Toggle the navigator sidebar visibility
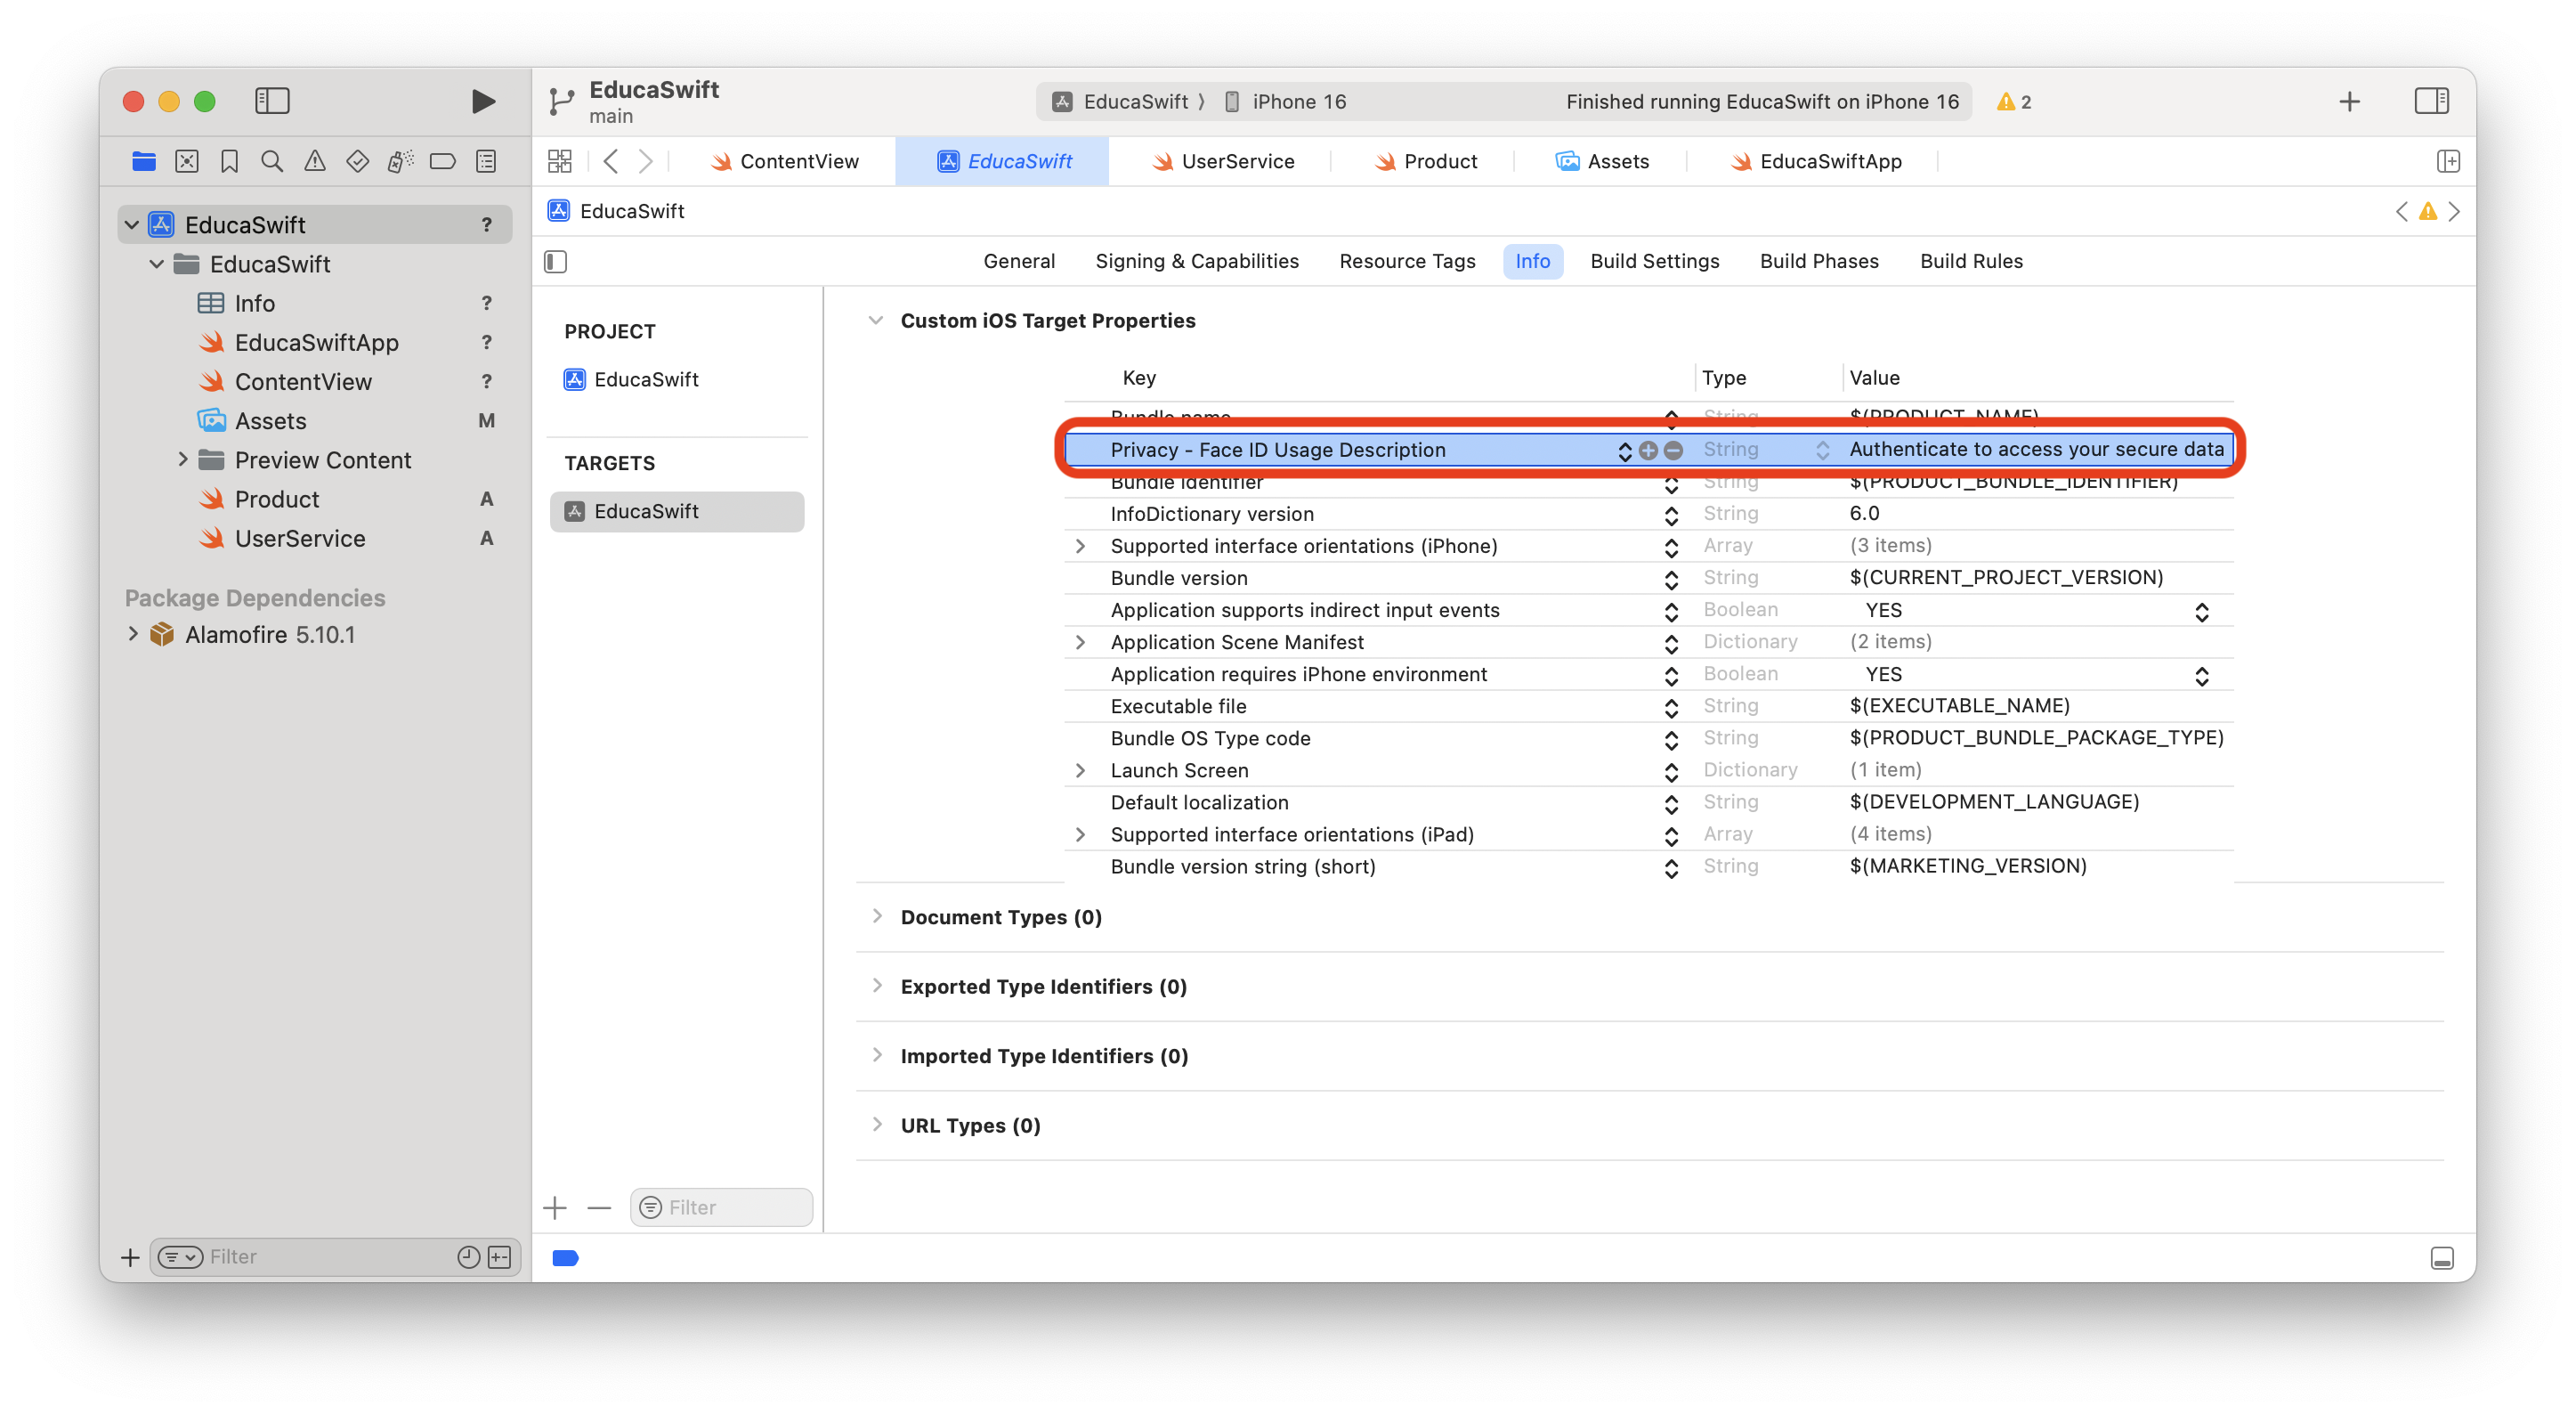 pos(272,101)
